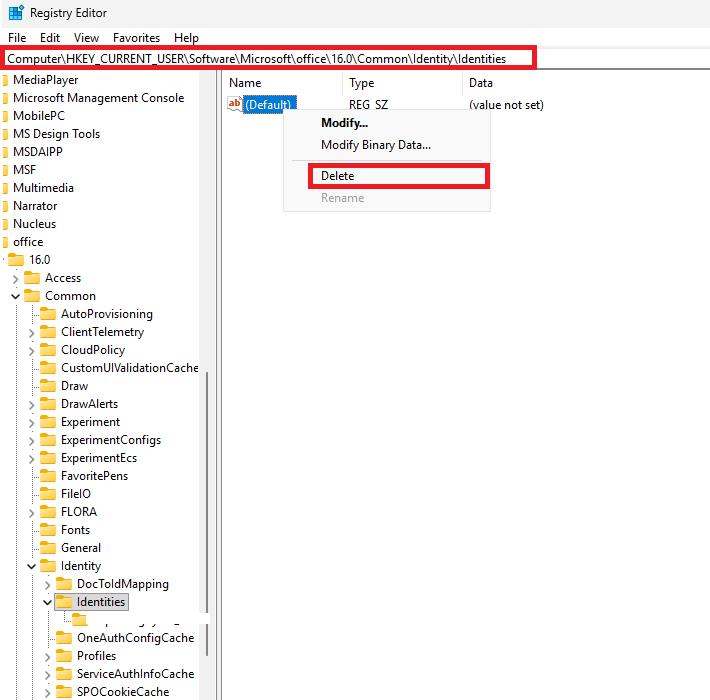Select the MSF key
Screen dimensions: 710x700
tap(24, 170)
